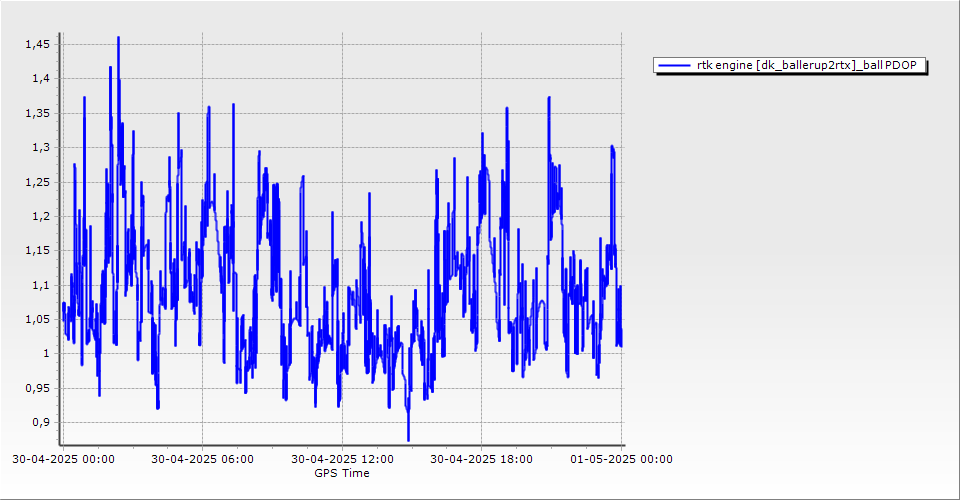Image resolution: width=960 pixels, height=500 pixels.
Task: Click the 30-04-2025 00:00 time axis label
Action: [x=63, y=459]
